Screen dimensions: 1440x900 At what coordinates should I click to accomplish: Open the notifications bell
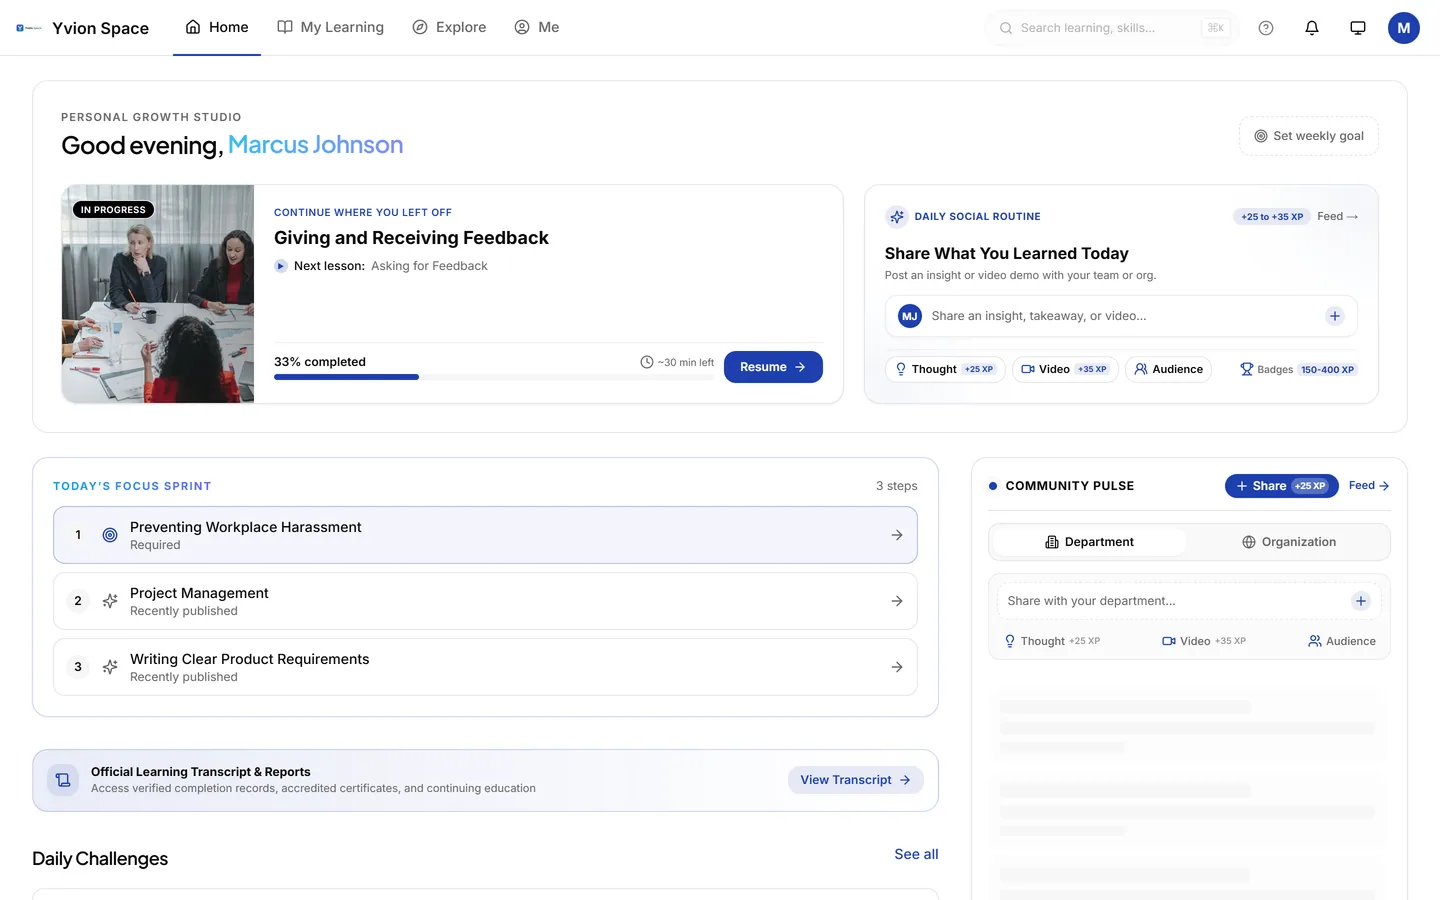point(1312,28)
